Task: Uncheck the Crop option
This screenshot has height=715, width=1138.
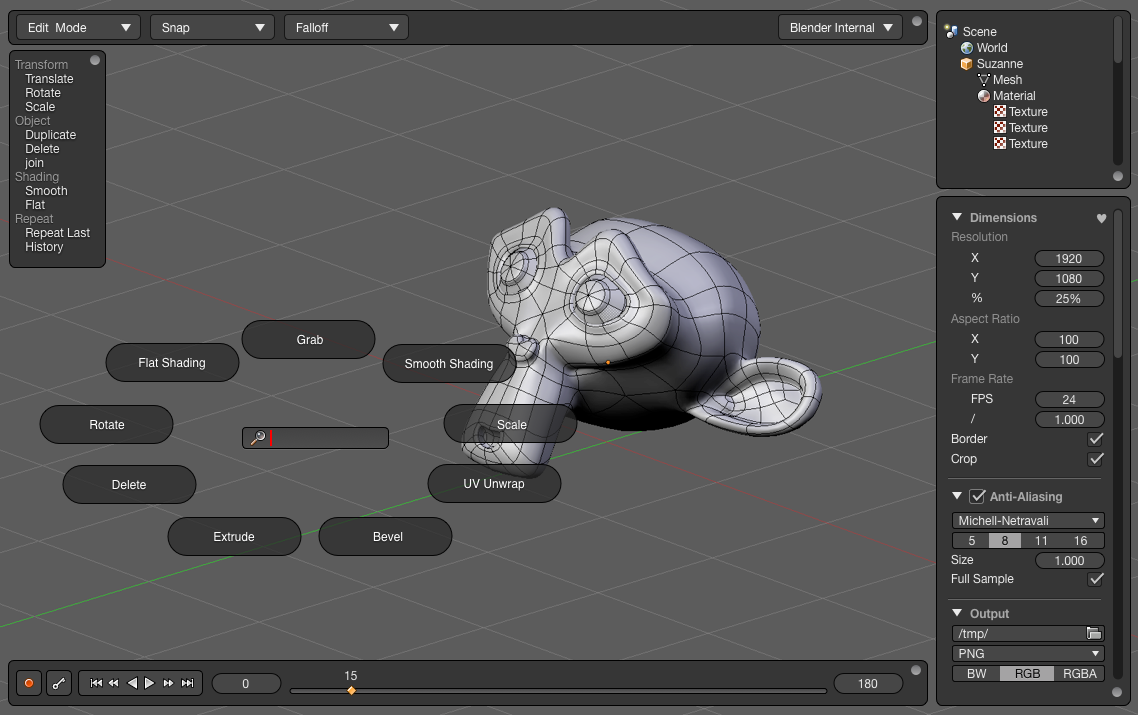Action: [x=1095, y=459]
